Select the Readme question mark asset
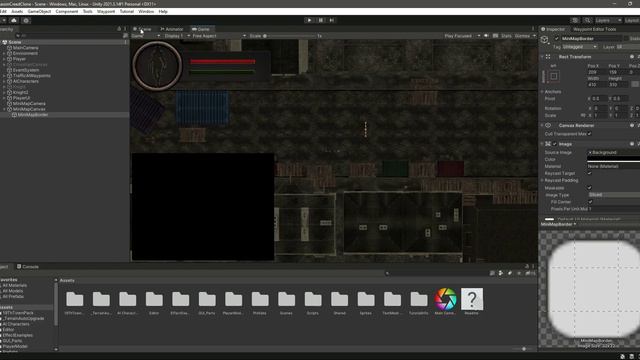Viewport: 640px width, 360px height. 472,301
